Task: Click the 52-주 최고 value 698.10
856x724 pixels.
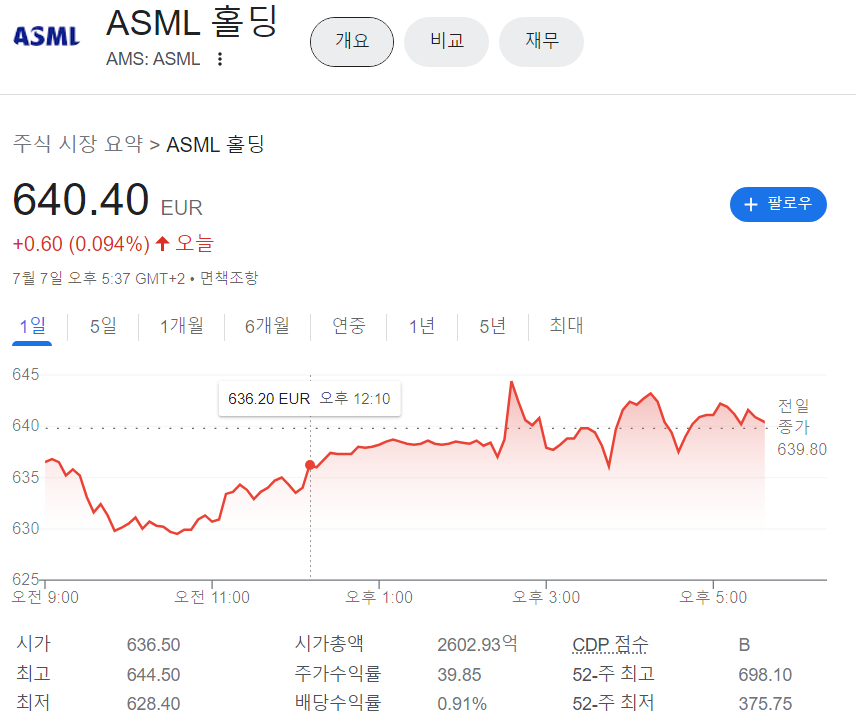Action: point(765,675)
